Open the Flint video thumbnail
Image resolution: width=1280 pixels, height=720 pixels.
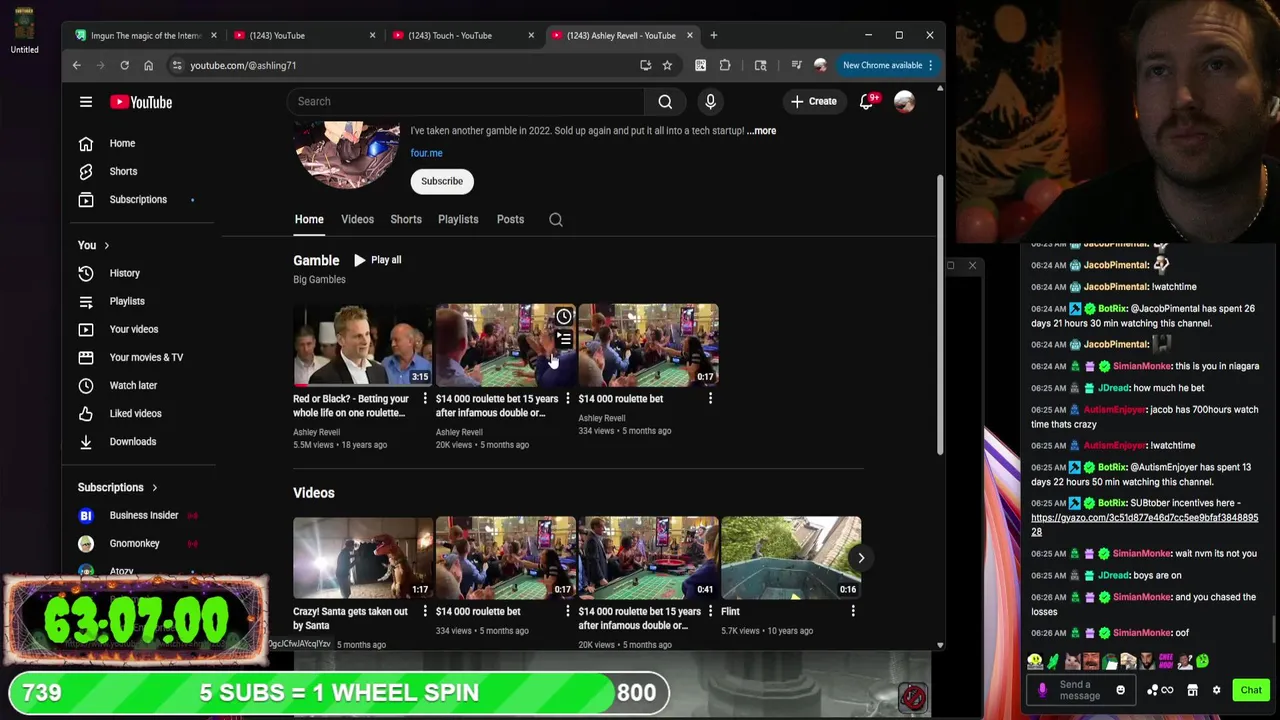[791, 557]
